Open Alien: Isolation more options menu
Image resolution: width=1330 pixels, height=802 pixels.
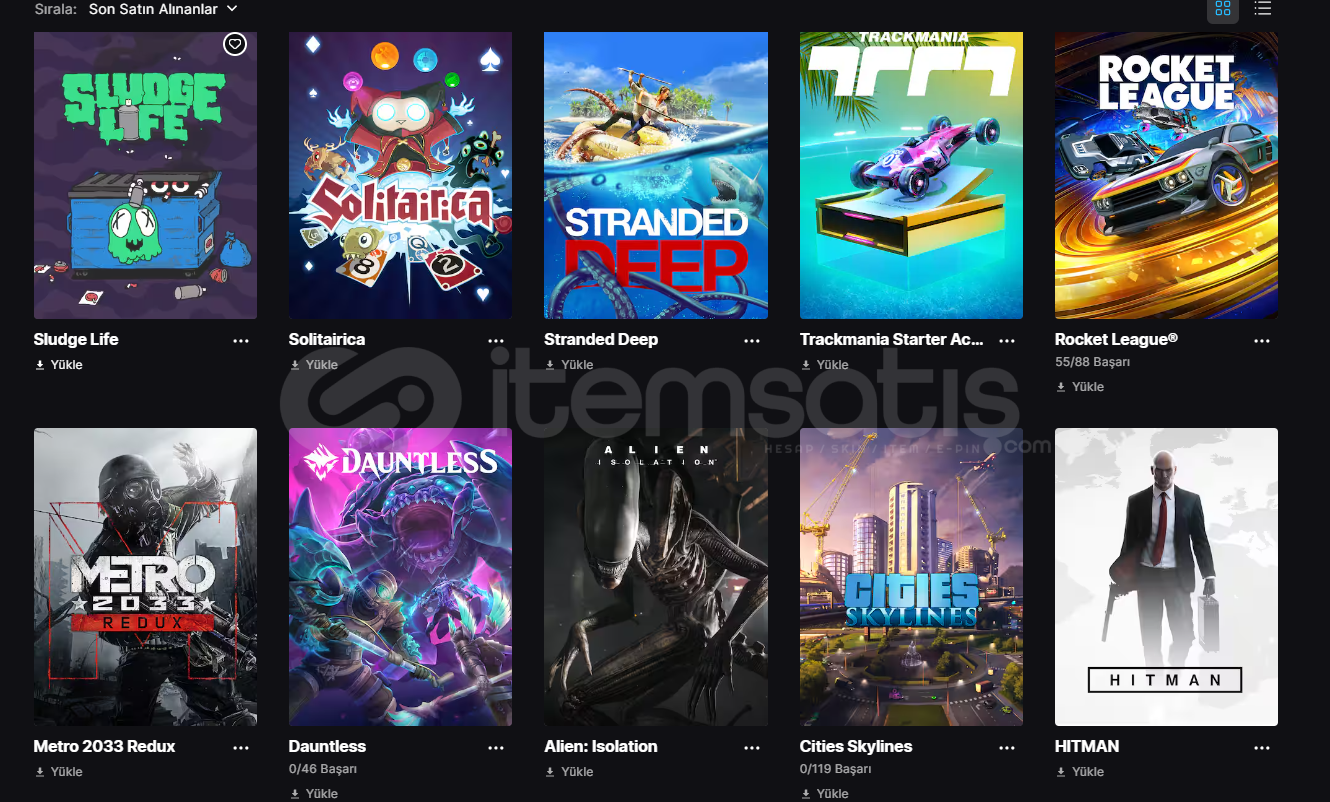752,747
